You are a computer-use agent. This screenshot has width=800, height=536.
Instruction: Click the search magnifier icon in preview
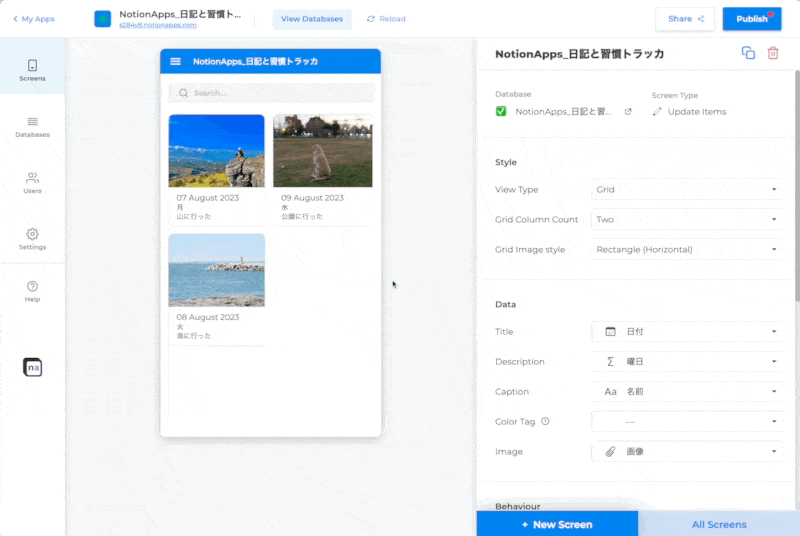point(183,93)
